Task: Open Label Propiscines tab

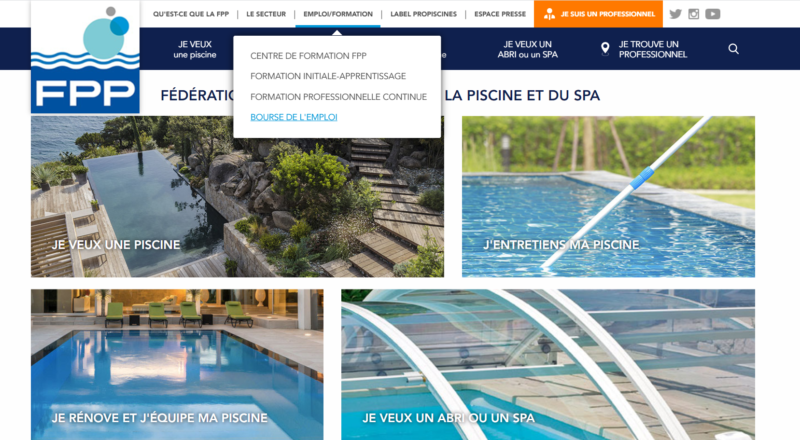Action: click(423, 14)
